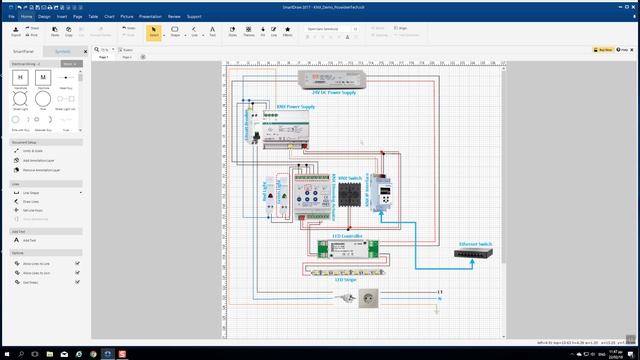
Task: Open File Explorer from taskbar
Action: tap(49, 354)
